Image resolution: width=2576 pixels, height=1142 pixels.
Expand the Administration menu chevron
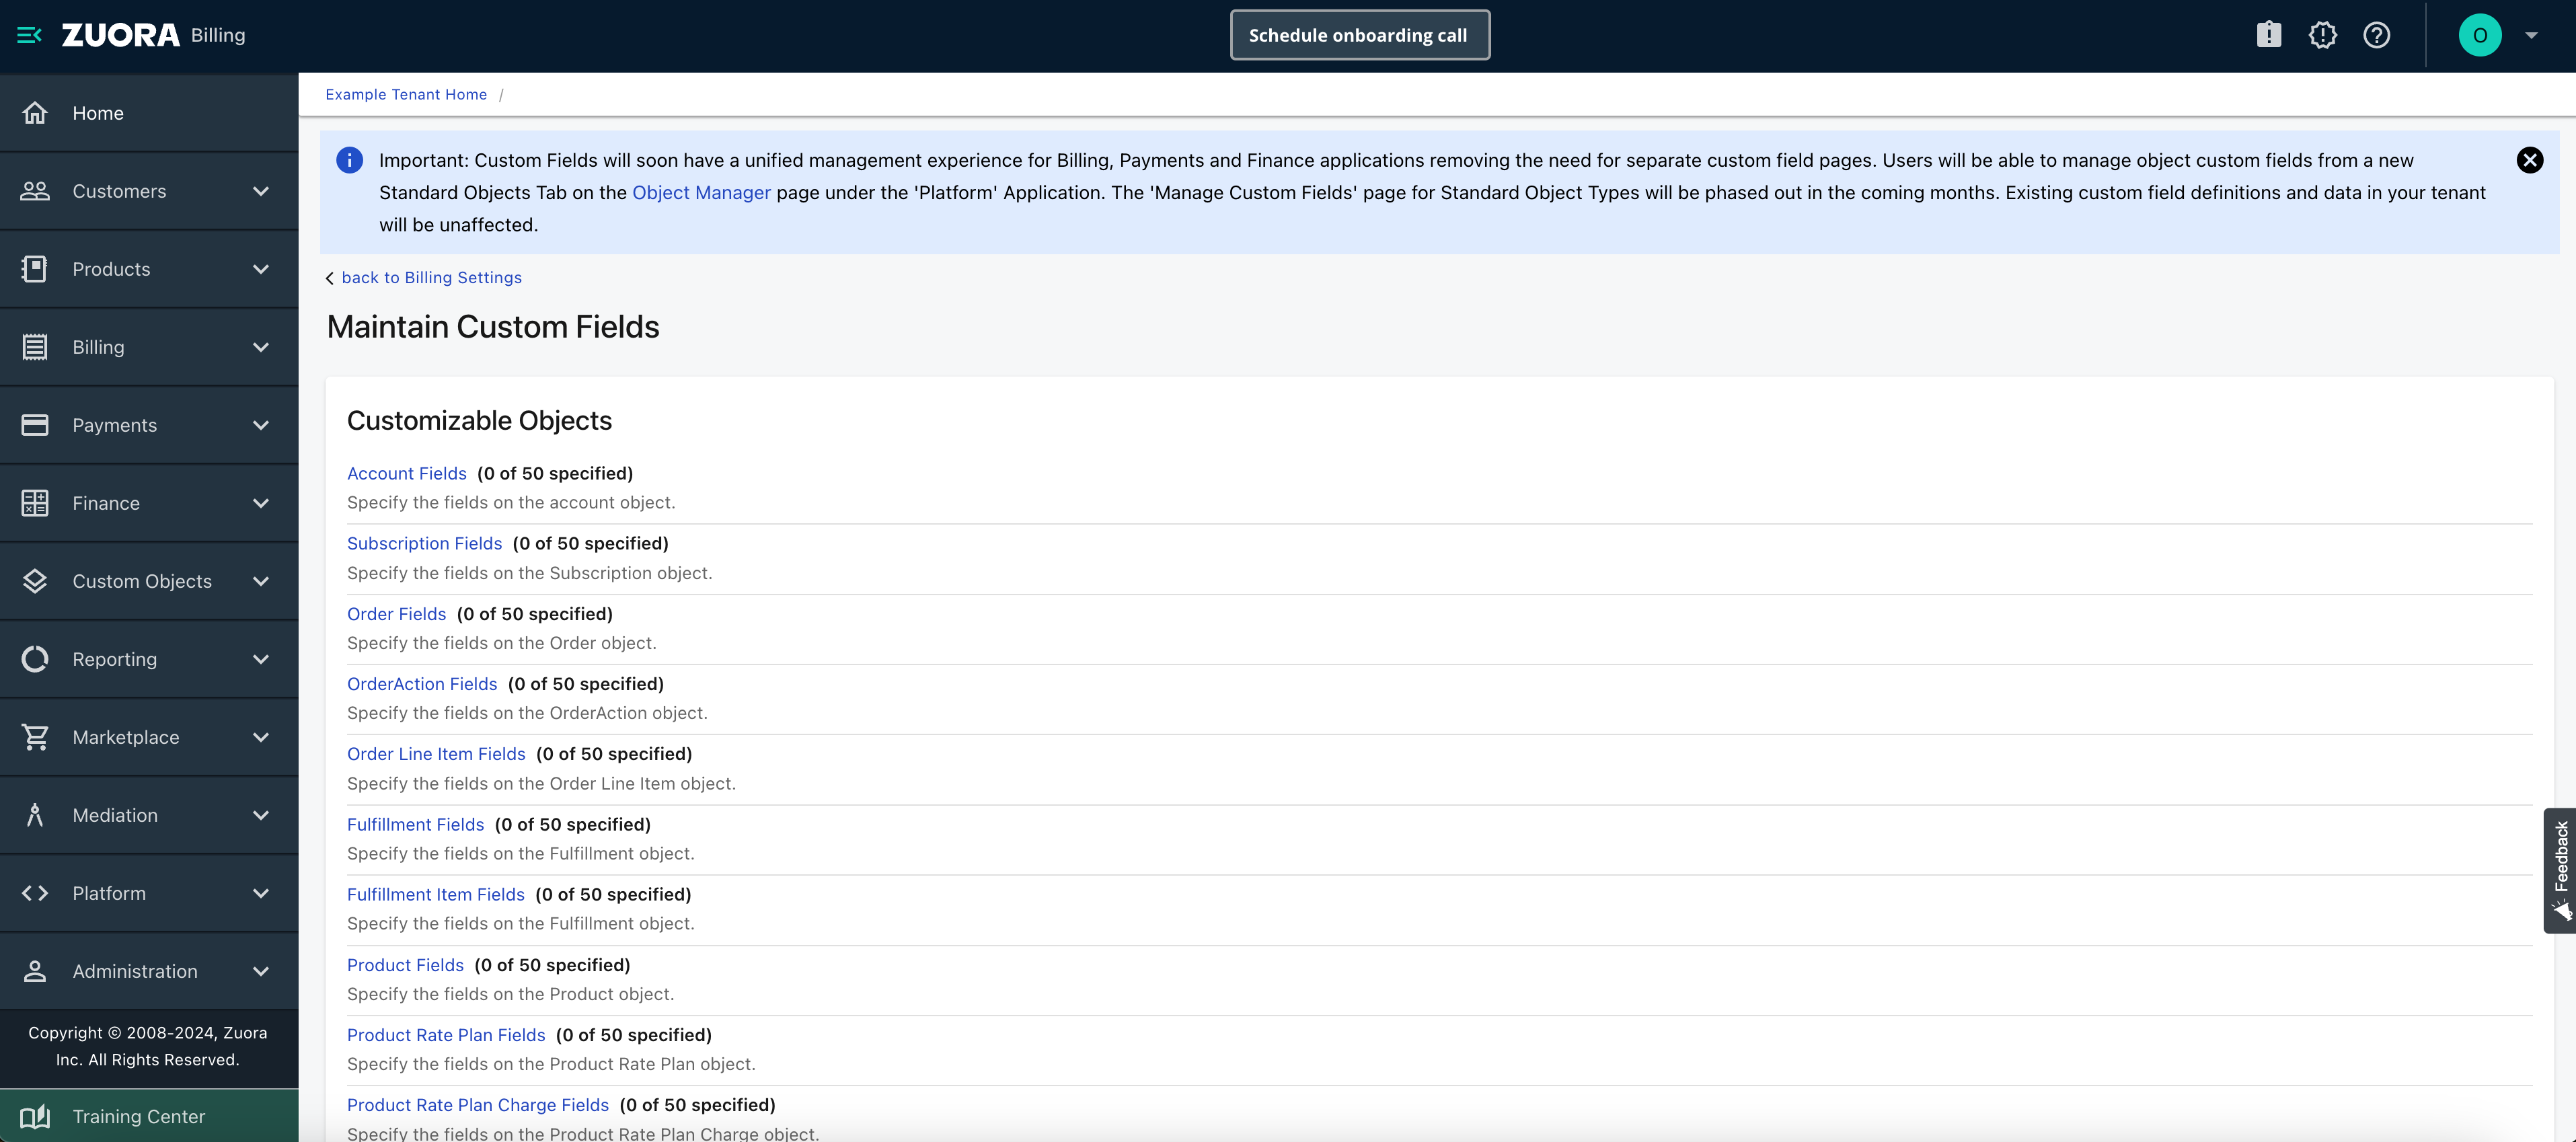pyautogui.click(x=261, y=971)
